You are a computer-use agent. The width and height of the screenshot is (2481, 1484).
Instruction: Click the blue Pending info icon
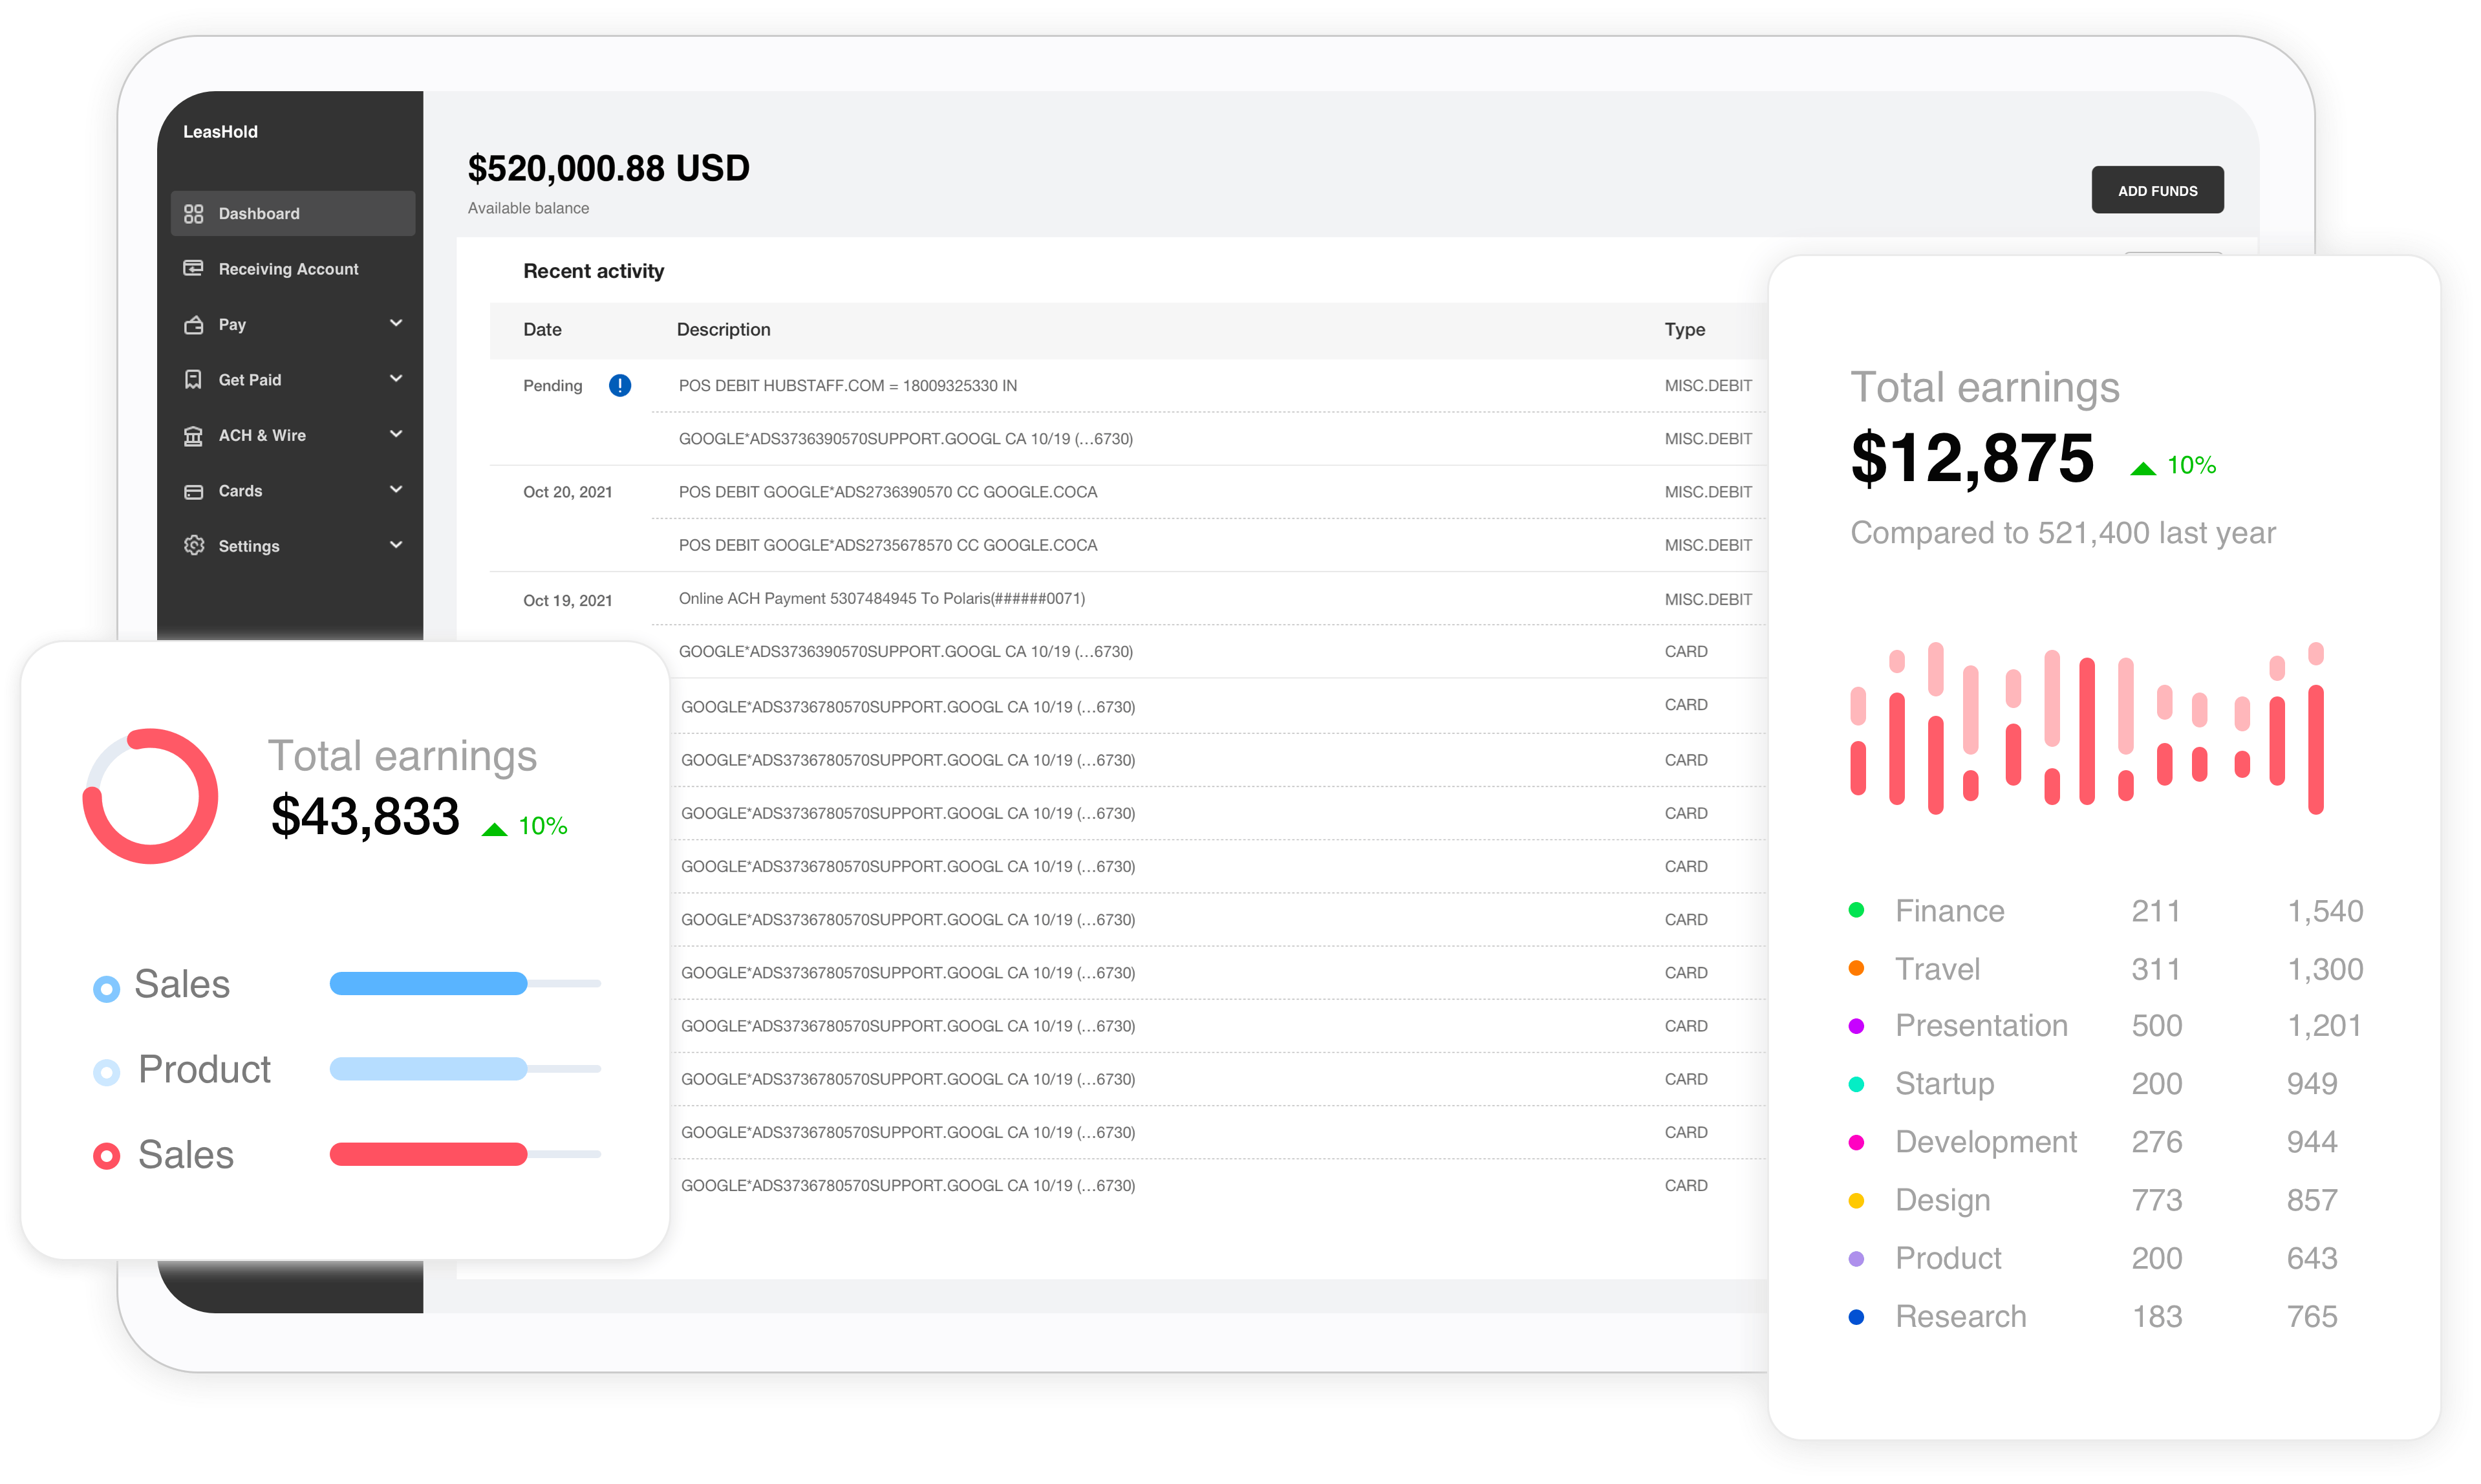point(620,386)
